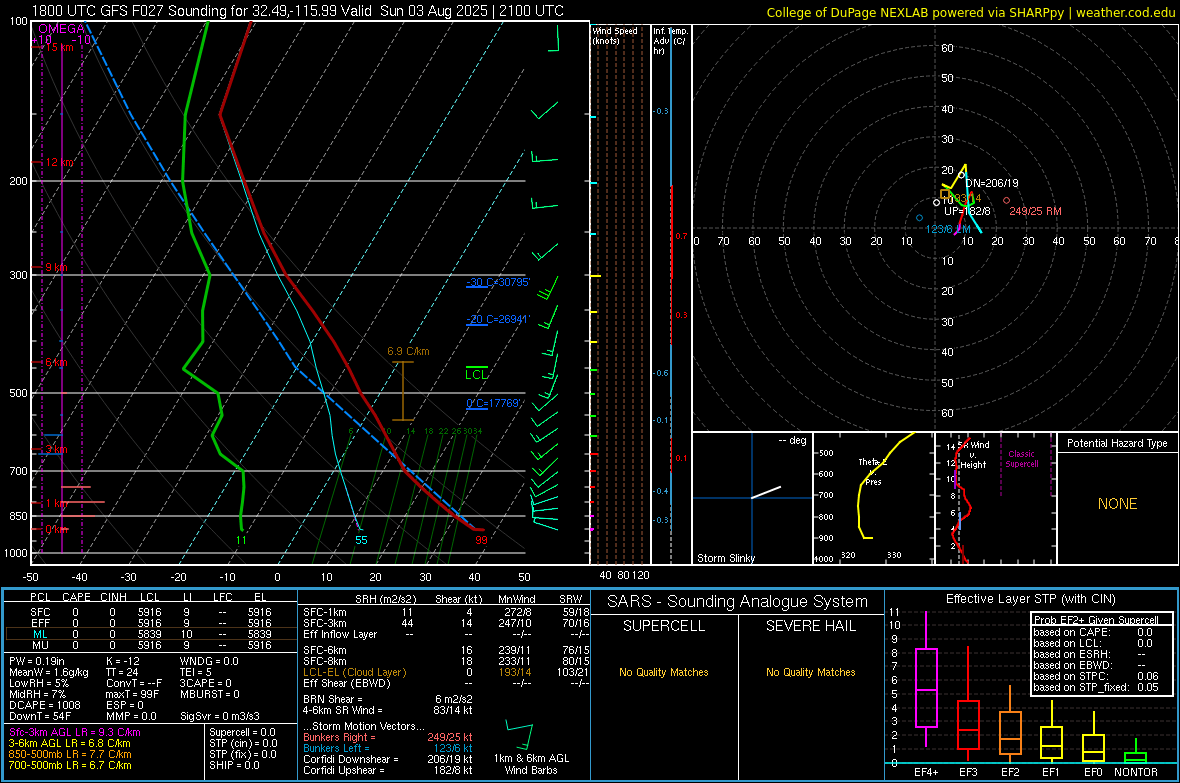The height and width of the screenshot is (783, 1180).
Task: Click the Supercell = 0.0 composite value
Action: (242, 732)
